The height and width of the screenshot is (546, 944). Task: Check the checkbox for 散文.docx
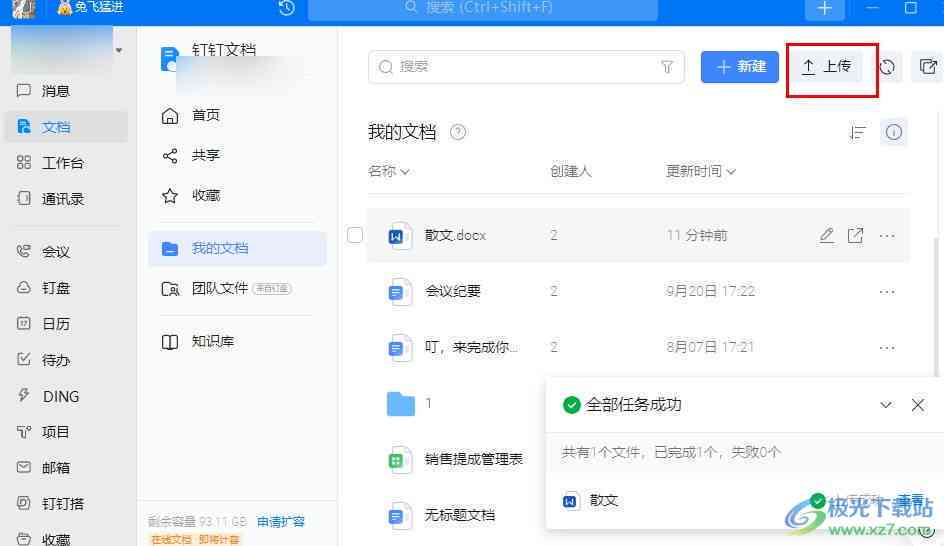point(355,235)
